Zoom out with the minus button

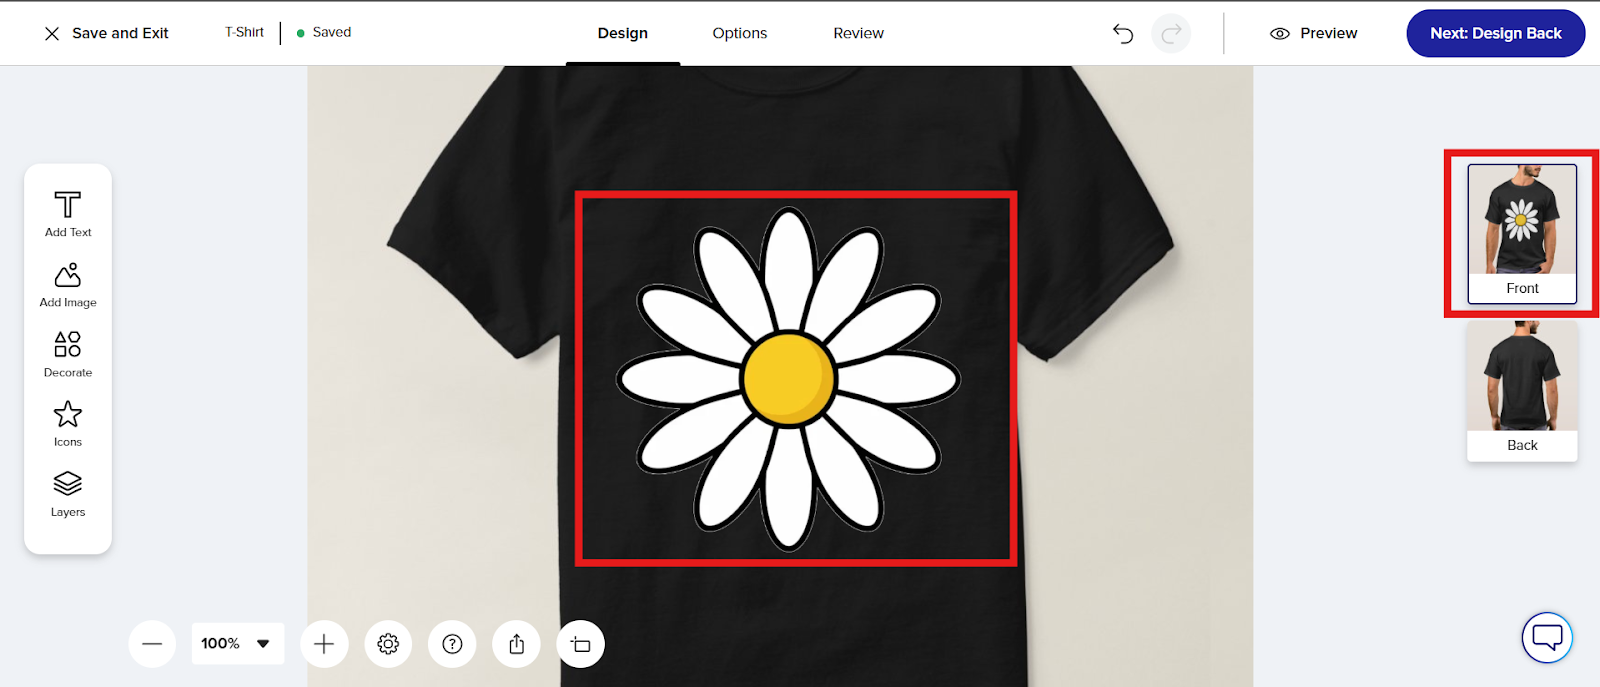coord(152,644)
